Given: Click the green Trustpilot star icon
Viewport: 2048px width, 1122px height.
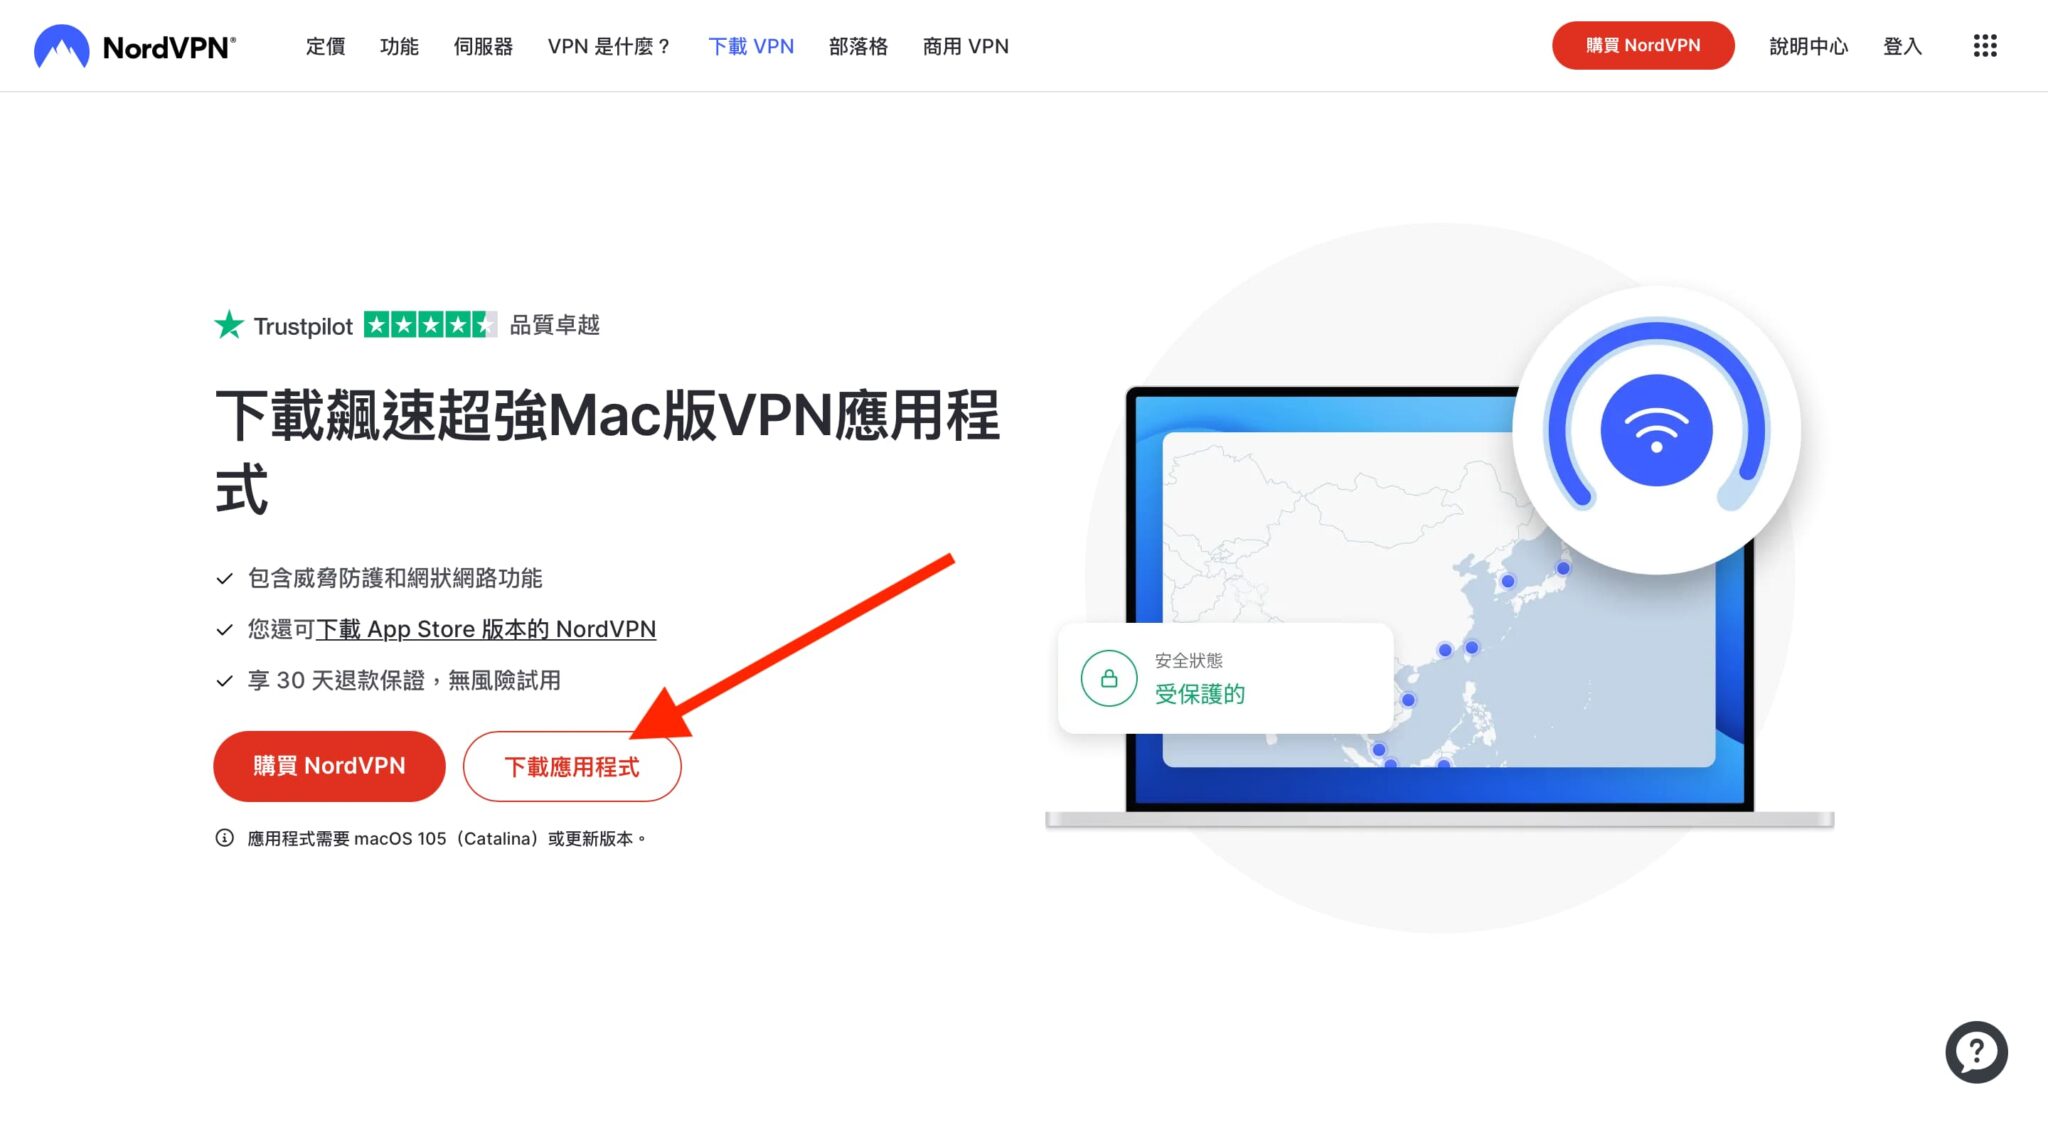Looking at the screenshot, I should (228, 324).
